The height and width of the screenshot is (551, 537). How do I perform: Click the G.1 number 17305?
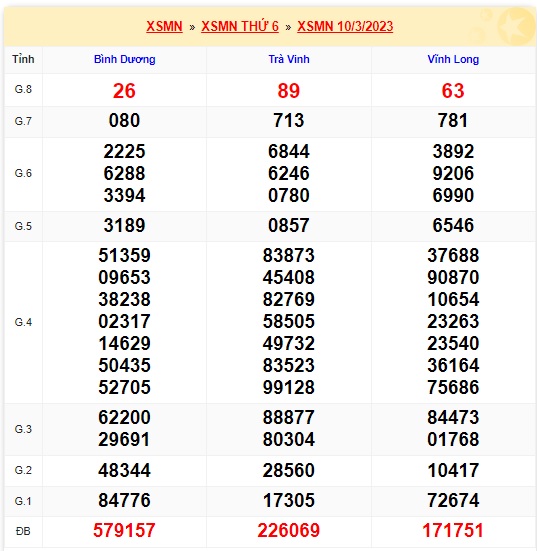point(289,501)
